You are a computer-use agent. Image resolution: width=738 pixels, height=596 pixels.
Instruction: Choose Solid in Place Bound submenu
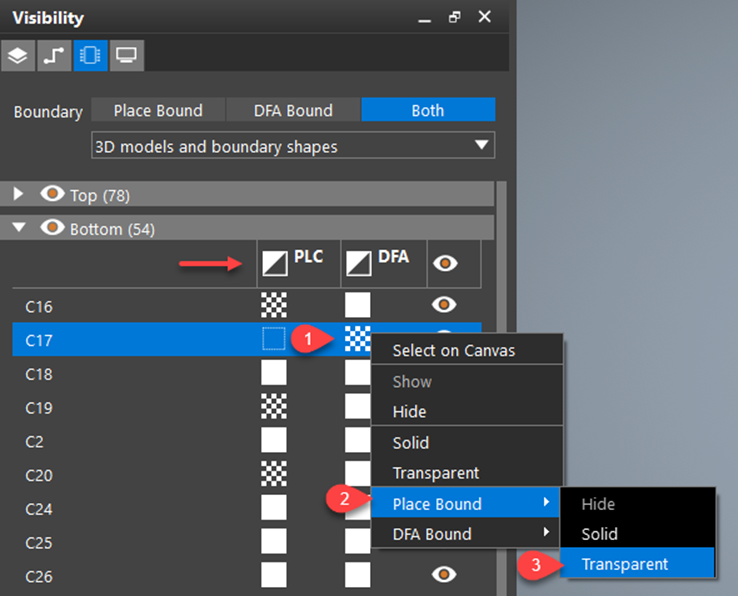638,533
